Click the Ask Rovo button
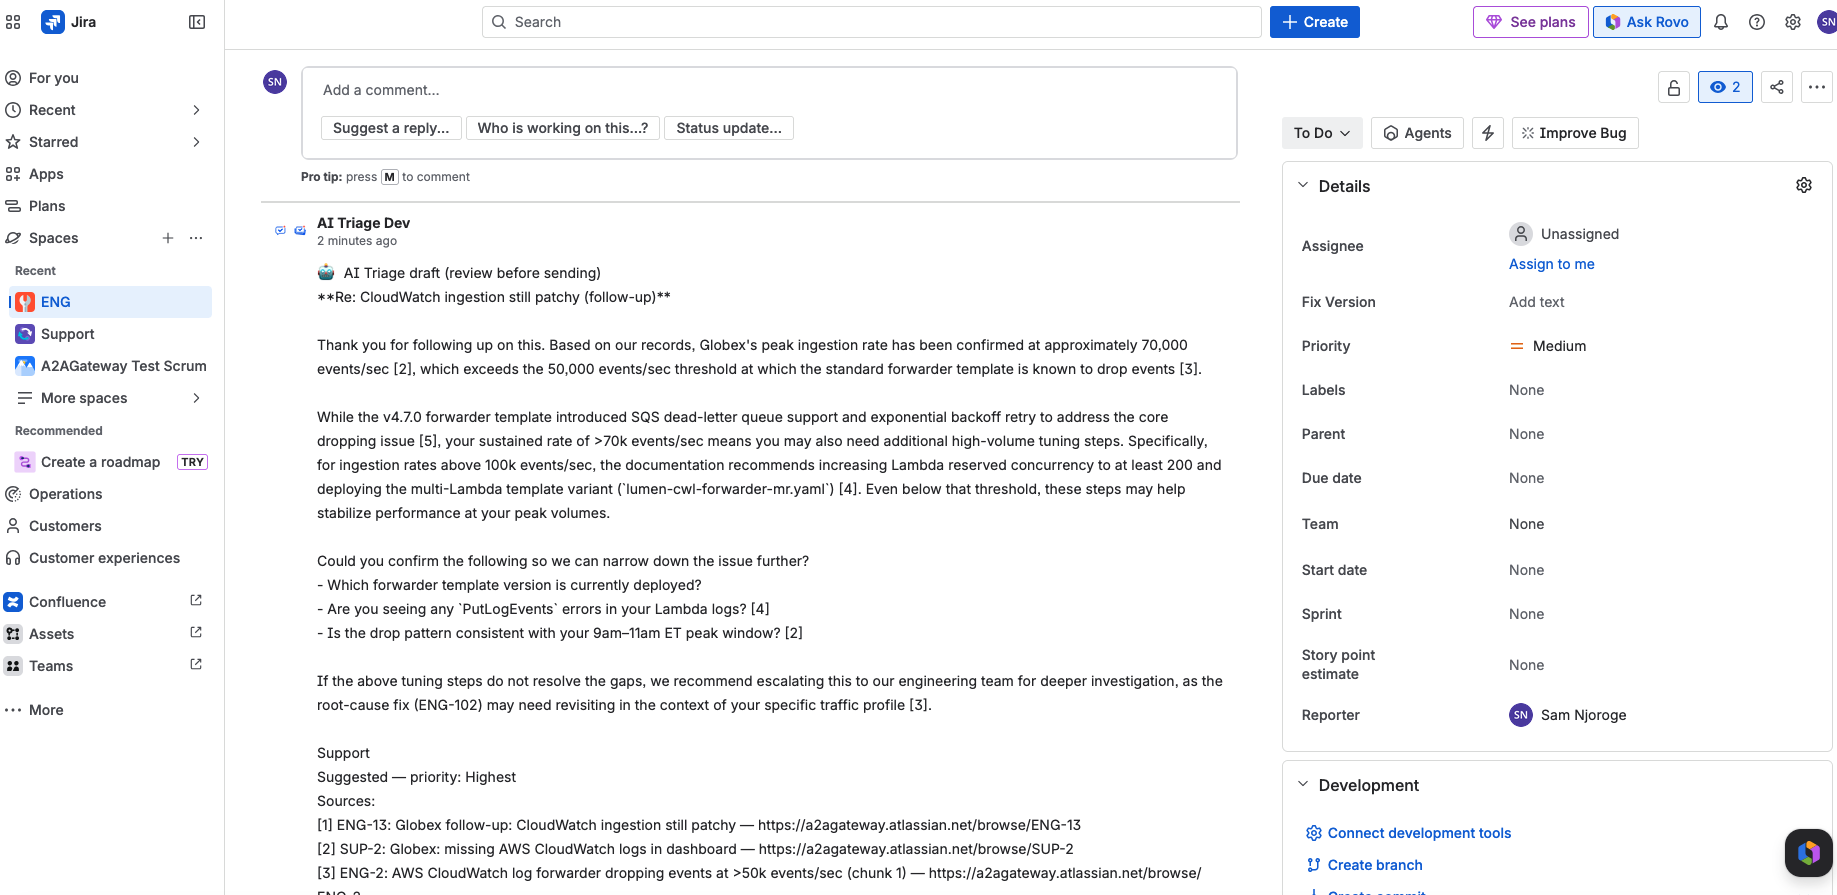The image size is (1837, 895). pyautogui.click(x=1646, y=22)
